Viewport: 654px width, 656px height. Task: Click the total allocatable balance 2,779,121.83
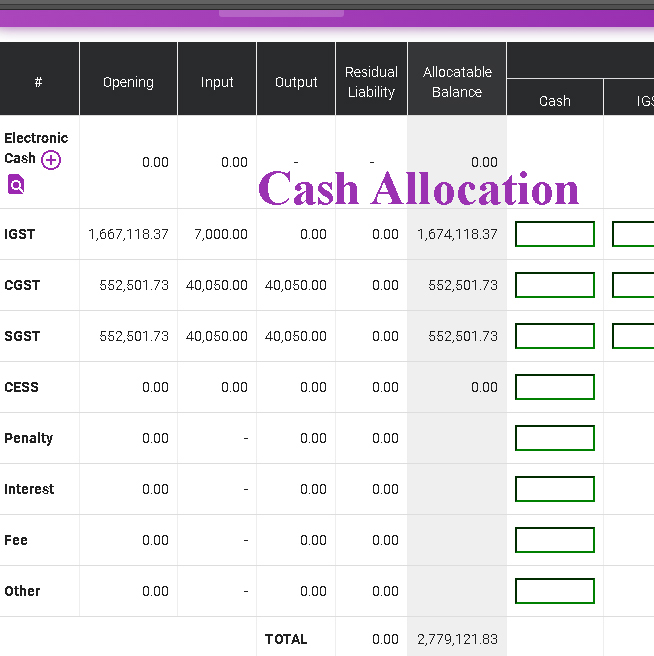457,639
